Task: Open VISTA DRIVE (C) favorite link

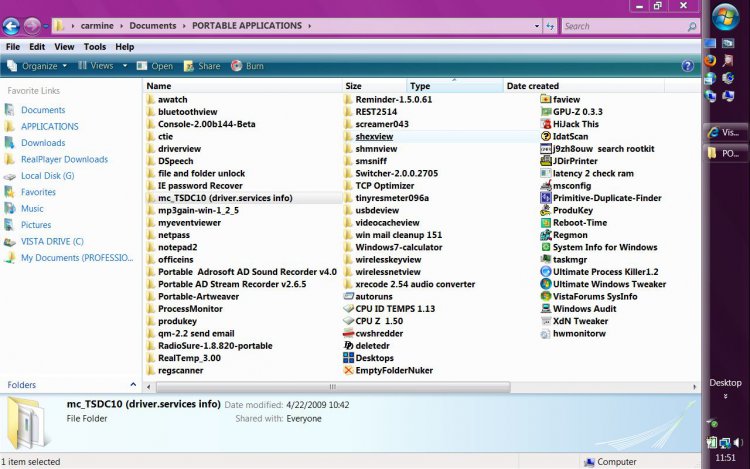Action: pos(52,241)
